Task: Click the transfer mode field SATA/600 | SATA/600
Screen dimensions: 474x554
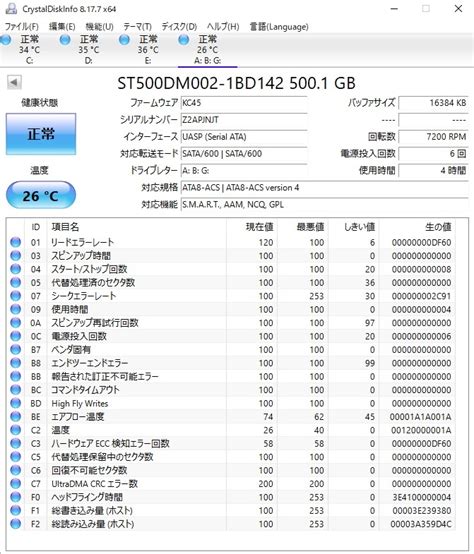Action: [244, 154]
